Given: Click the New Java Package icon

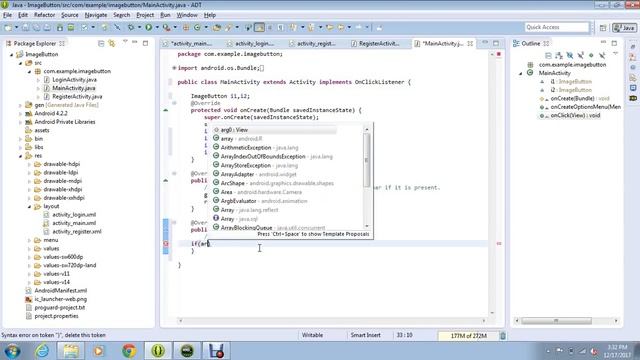Looking at the screenshot, I should point(185,27).
